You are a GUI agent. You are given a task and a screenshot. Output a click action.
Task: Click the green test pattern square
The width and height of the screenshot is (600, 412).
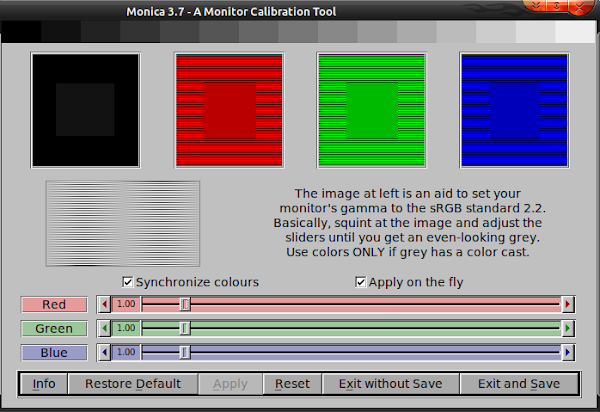tap(372, 110)
